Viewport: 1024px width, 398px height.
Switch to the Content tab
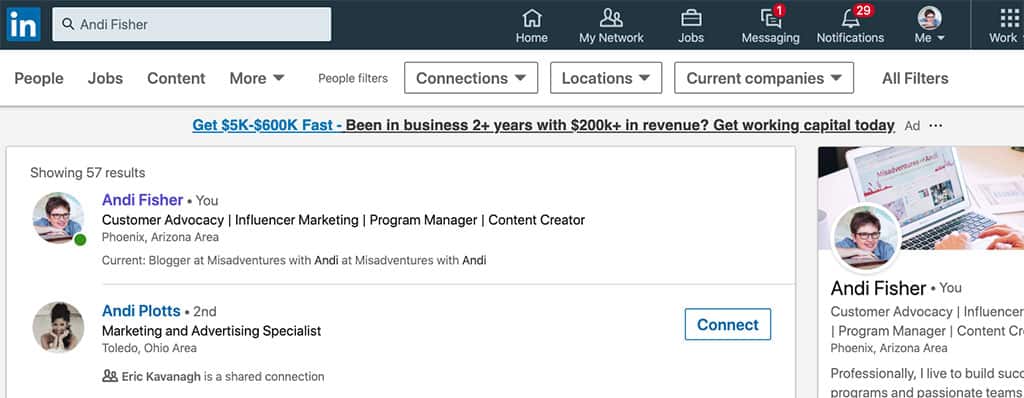[x=176, y=78]
